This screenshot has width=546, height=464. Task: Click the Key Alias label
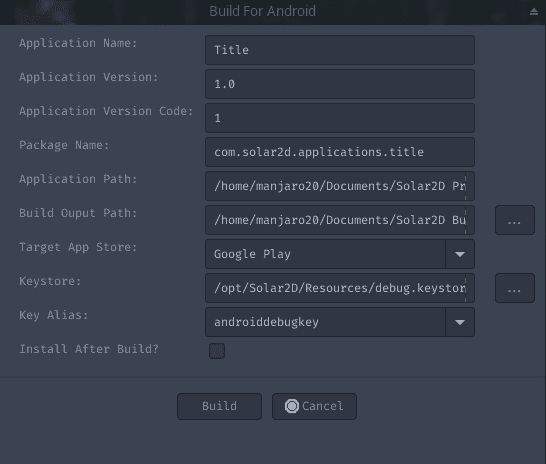54,315
